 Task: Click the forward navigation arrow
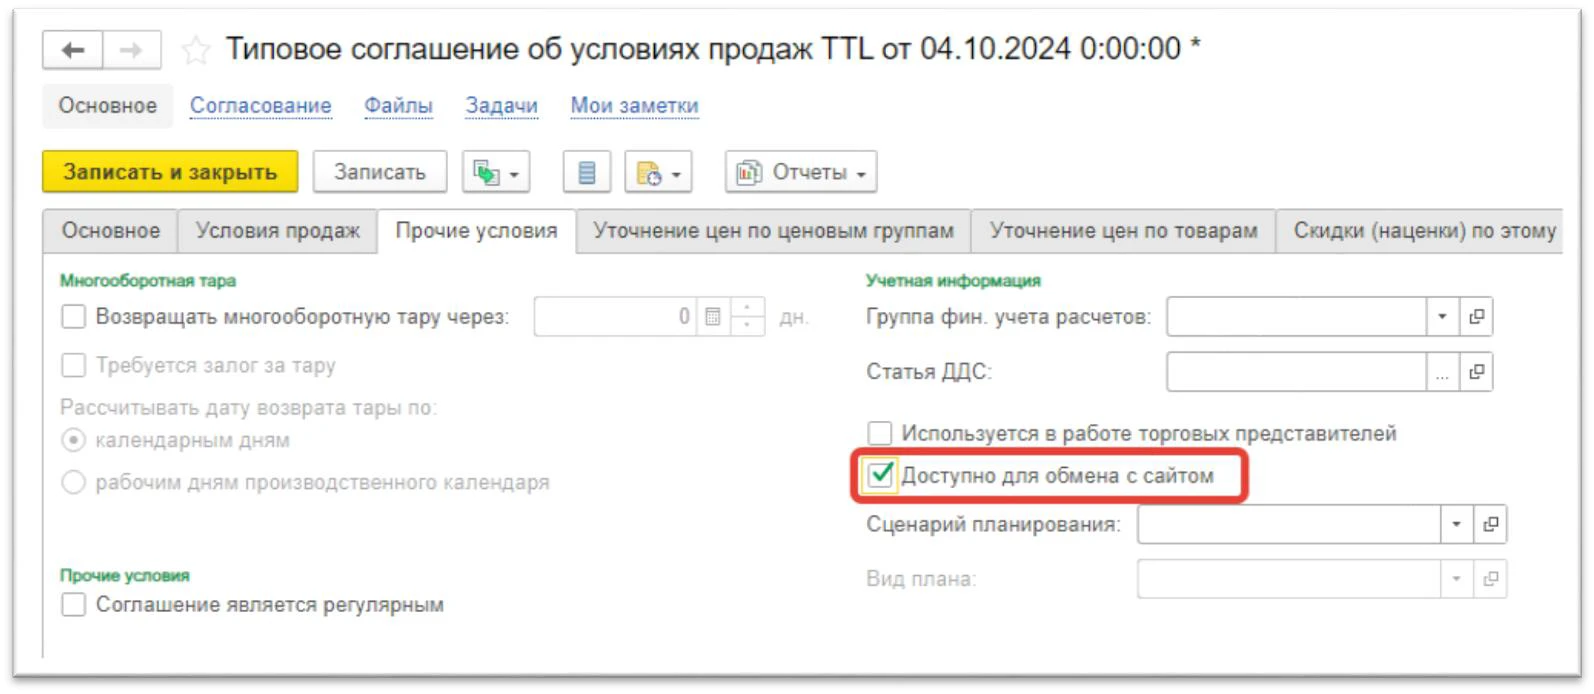pos(131,50)
